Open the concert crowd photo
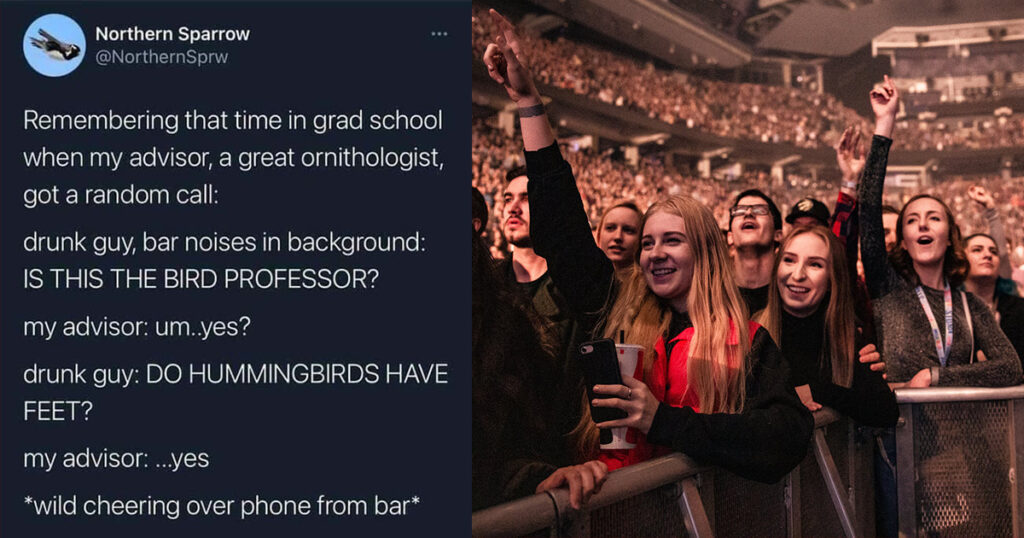 pyautogui.click(x=748, y=269)
